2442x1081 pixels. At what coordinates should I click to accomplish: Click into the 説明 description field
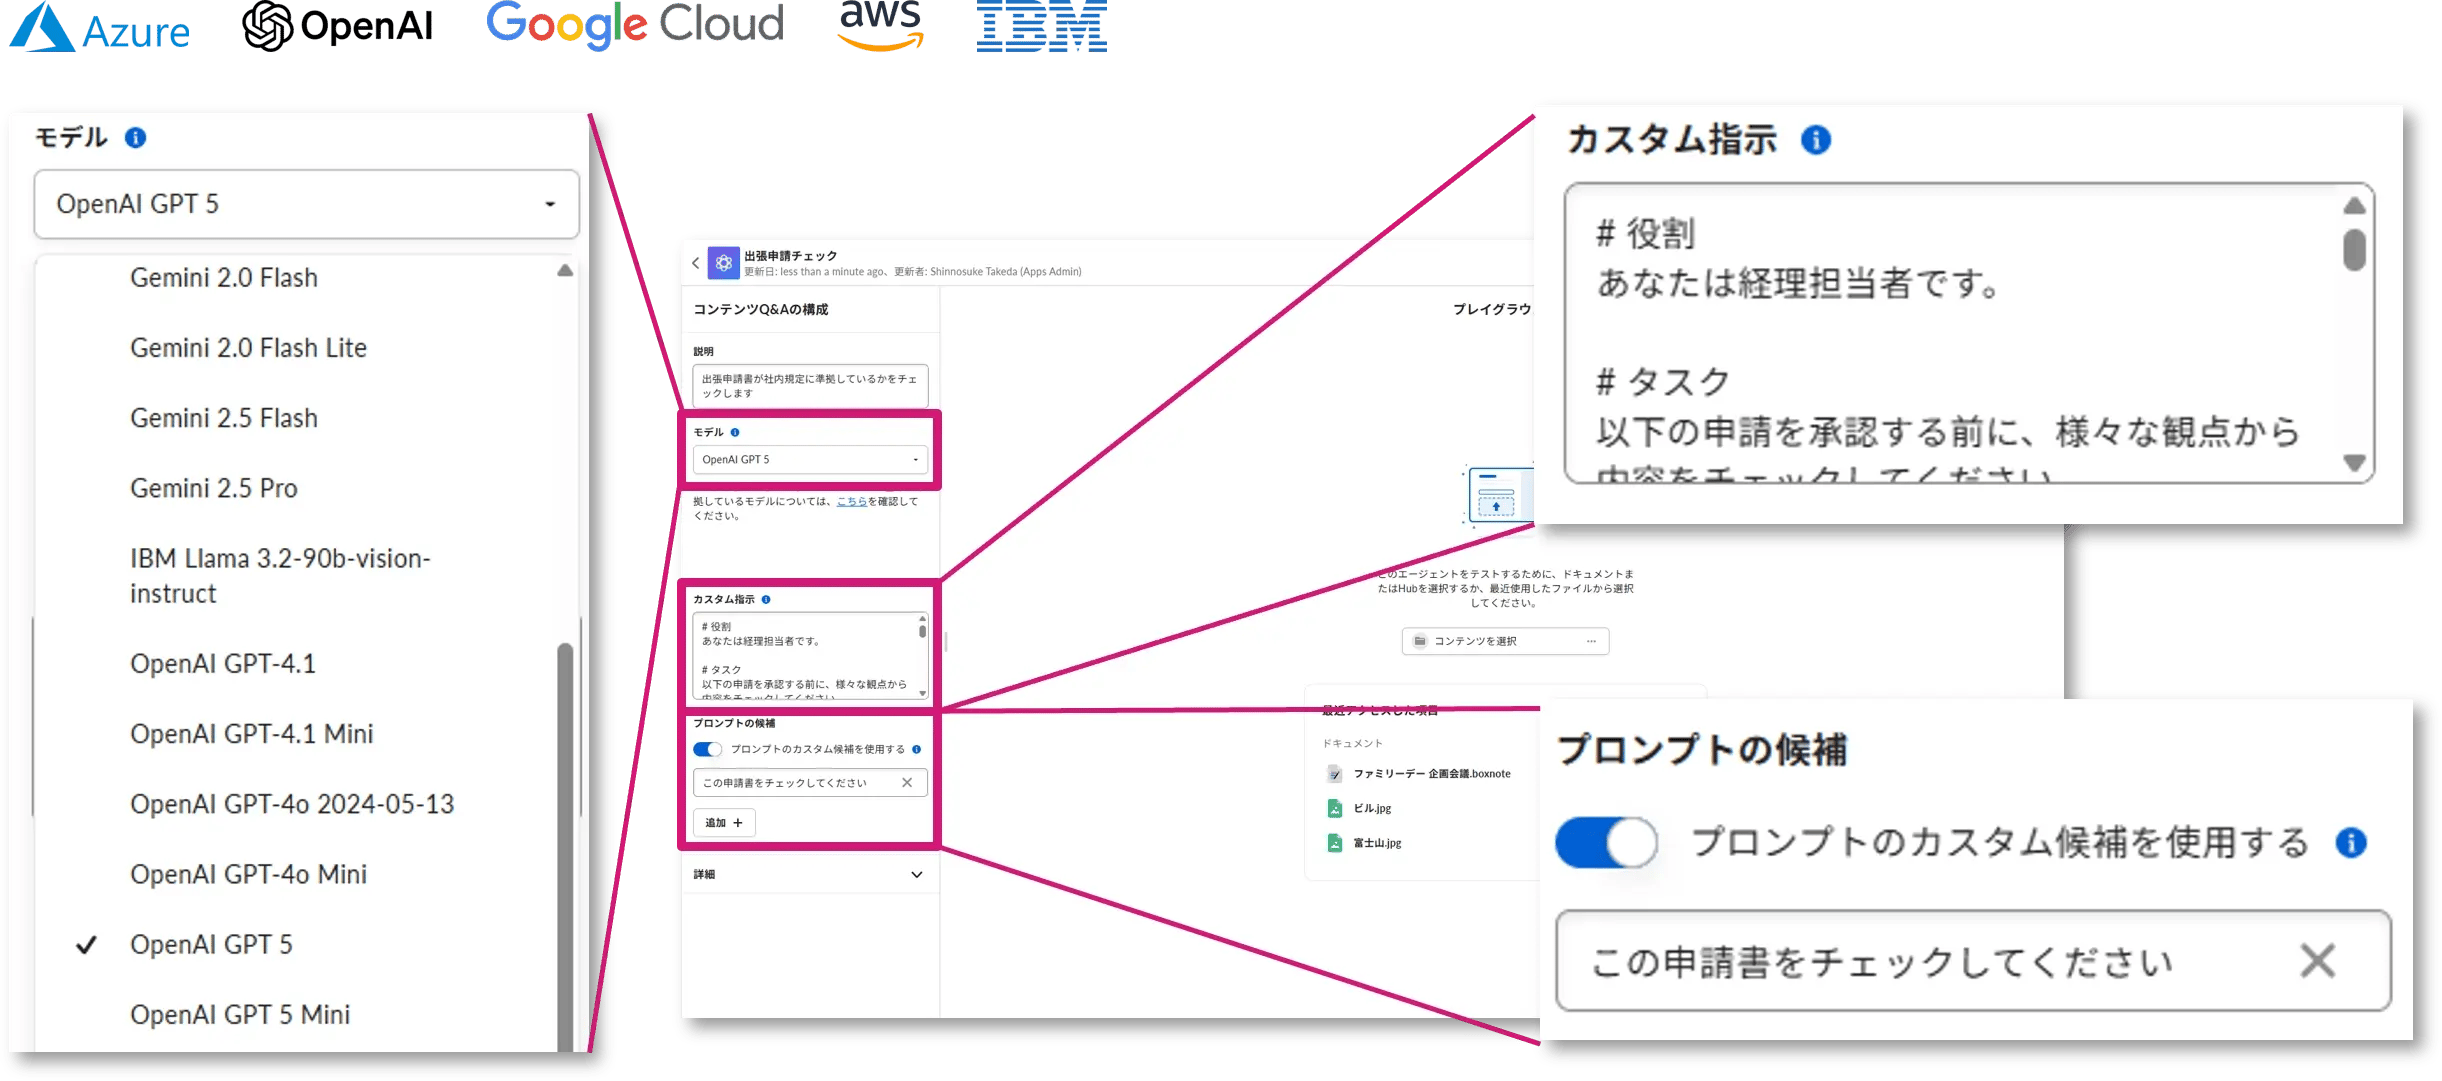(810, 386)
